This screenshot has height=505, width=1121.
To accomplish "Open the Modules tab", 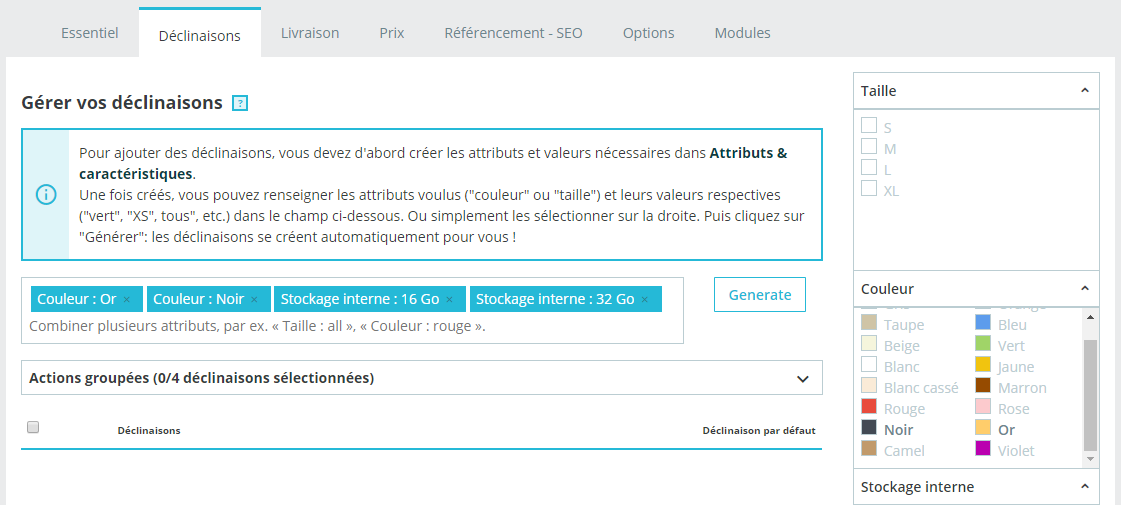I will (743, 33).
